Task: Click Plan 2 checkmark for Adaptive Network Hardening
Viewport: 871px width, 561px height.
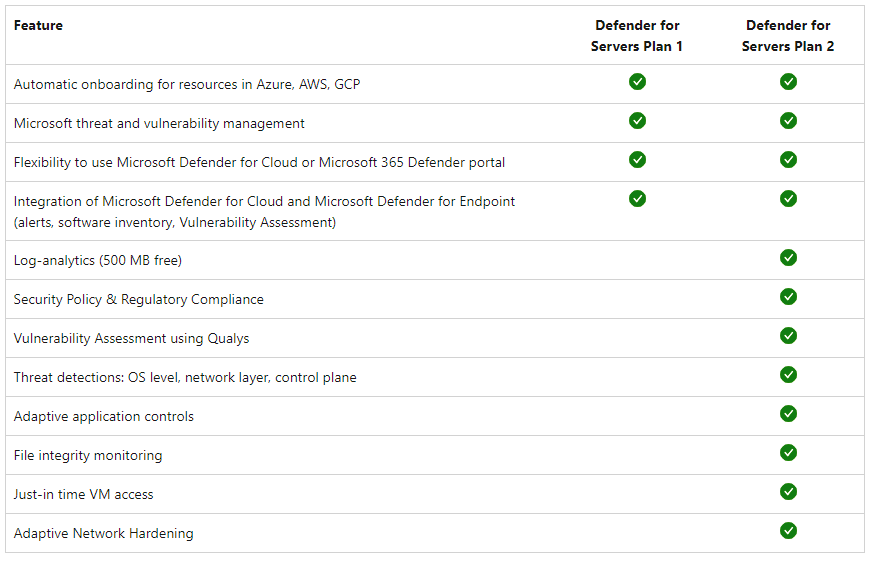Action: (x=788, y=531)
